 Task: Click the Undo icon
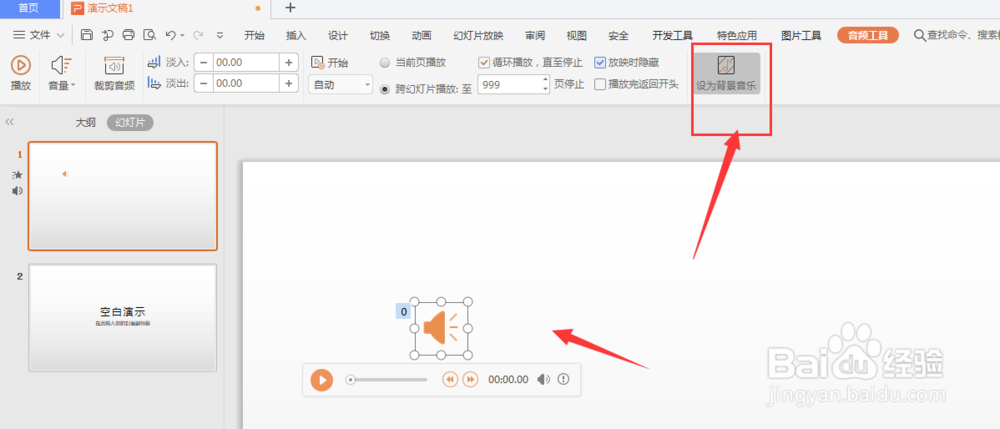170,35
